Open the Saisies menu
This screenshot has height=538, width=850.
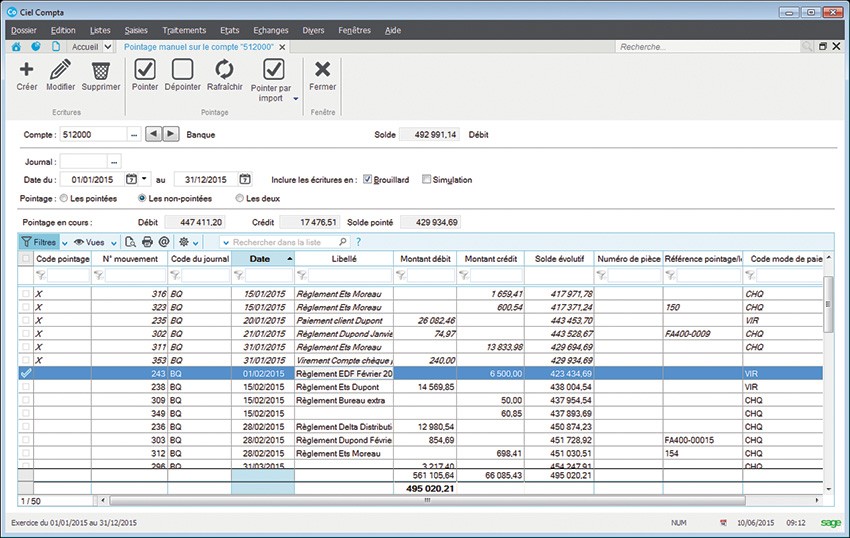(x=136, y=30)
